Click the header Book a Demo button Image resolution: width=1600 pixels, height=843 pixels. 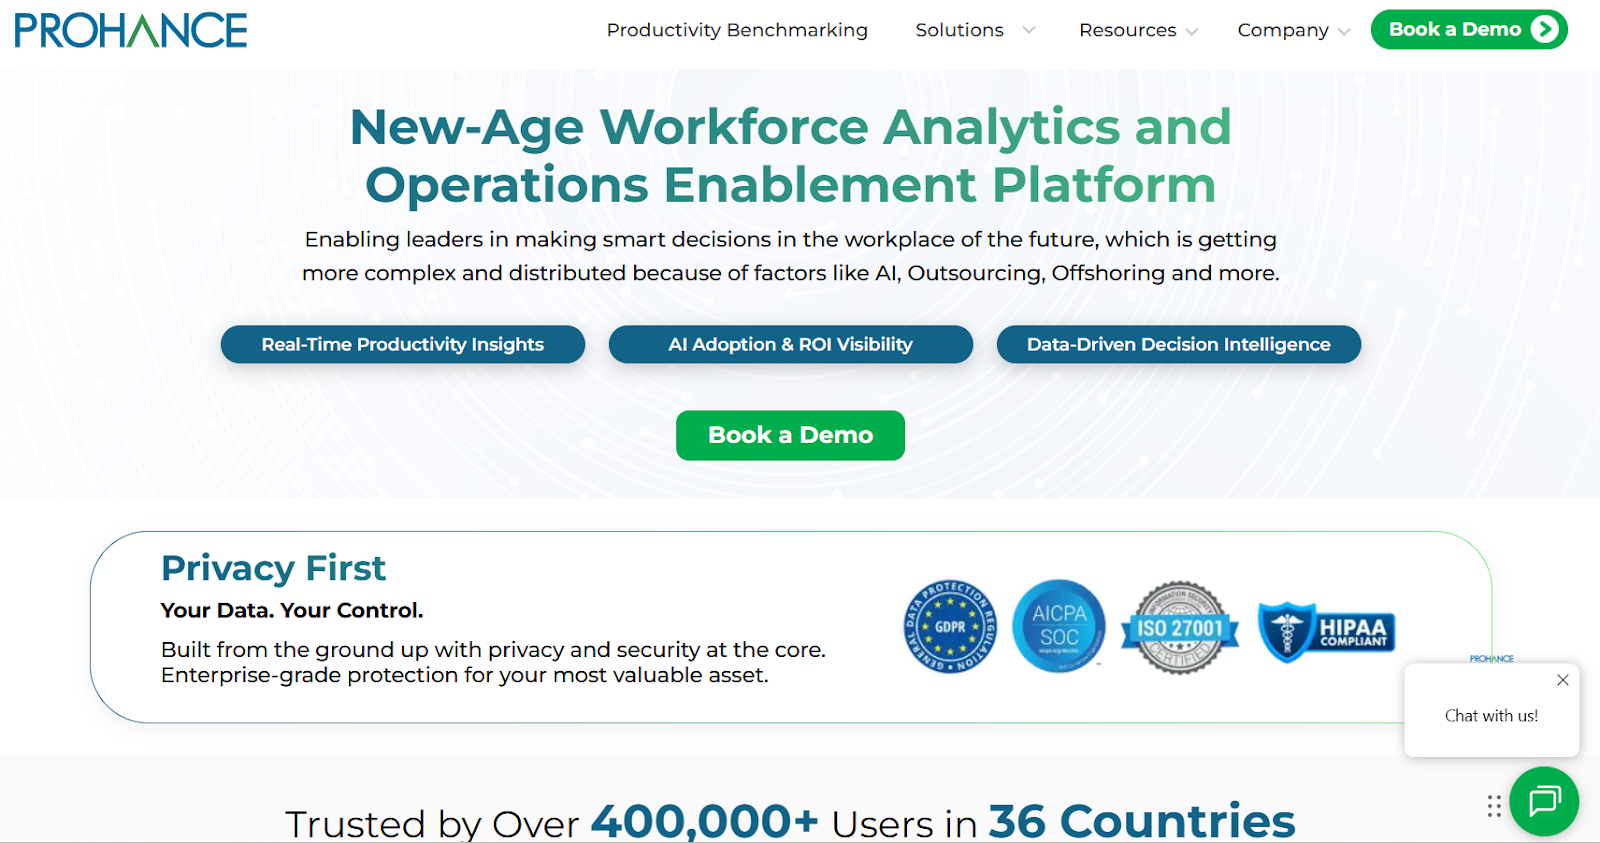1469,29
